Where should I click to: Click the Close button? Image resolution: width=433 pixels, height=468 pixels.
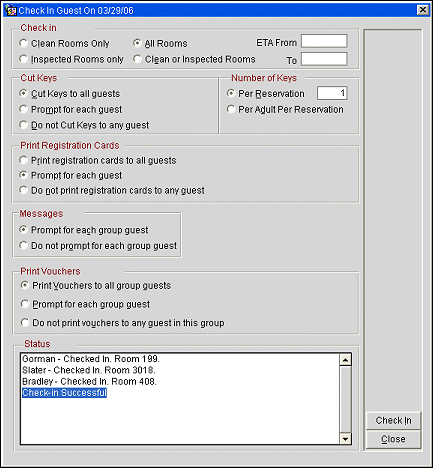coord(393,439)
